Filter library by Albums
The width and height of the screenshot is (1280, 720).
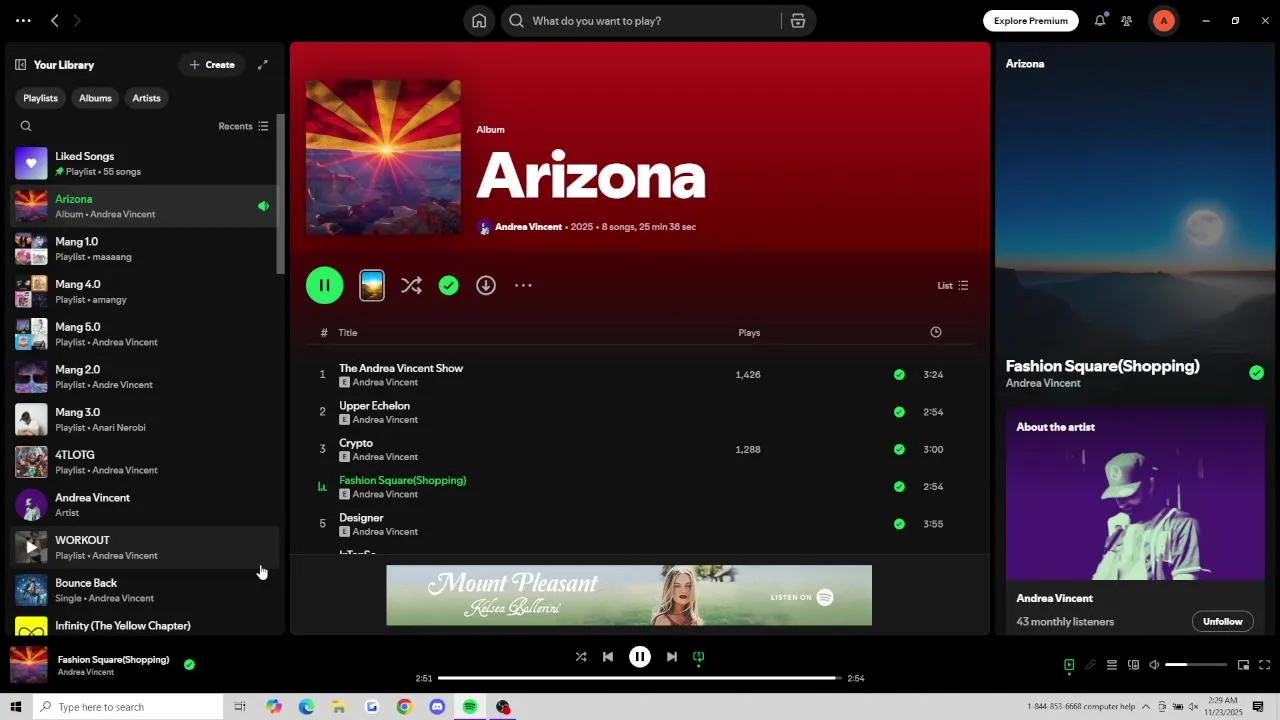click(95, 98)
